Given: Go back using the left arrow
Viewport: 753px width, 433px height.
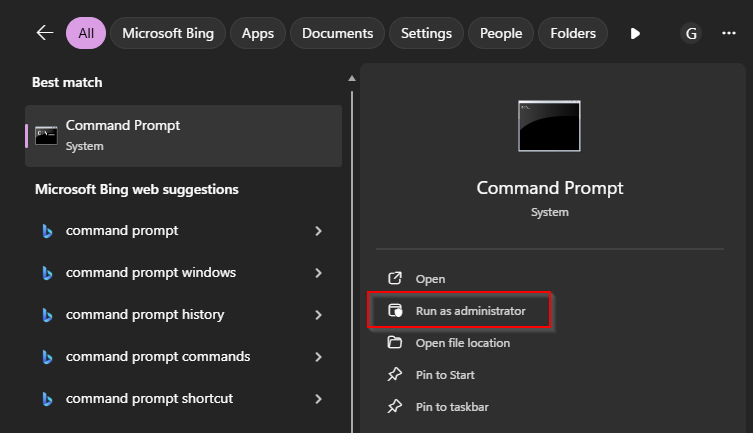Looking at the screenshot, I should pyautogui.click(x=45, y=33).
